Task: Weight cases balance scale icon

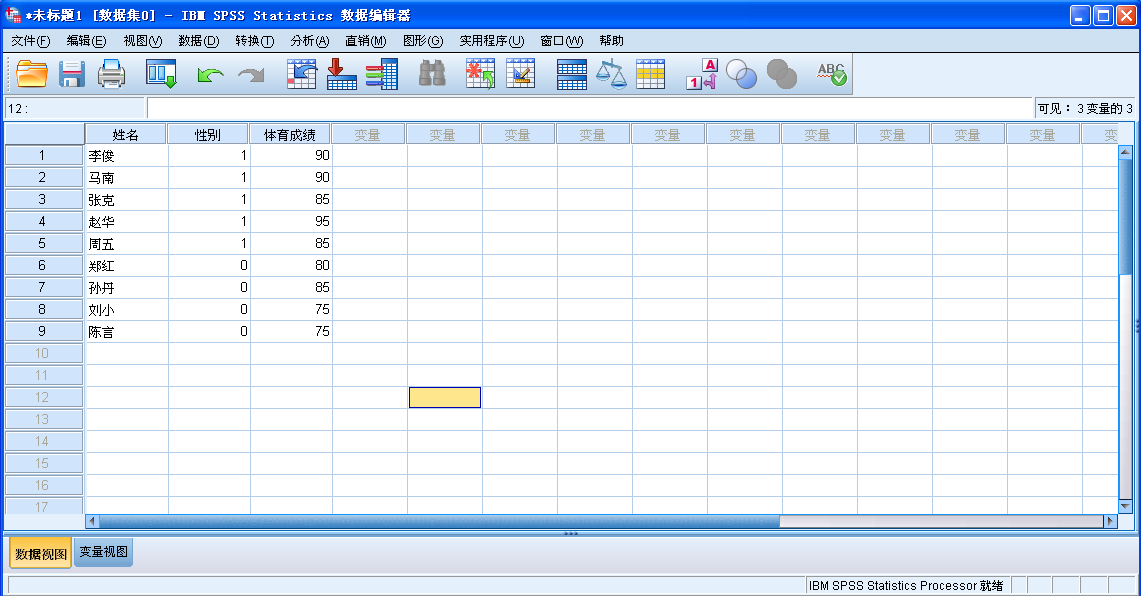Action: coord(611,73)
